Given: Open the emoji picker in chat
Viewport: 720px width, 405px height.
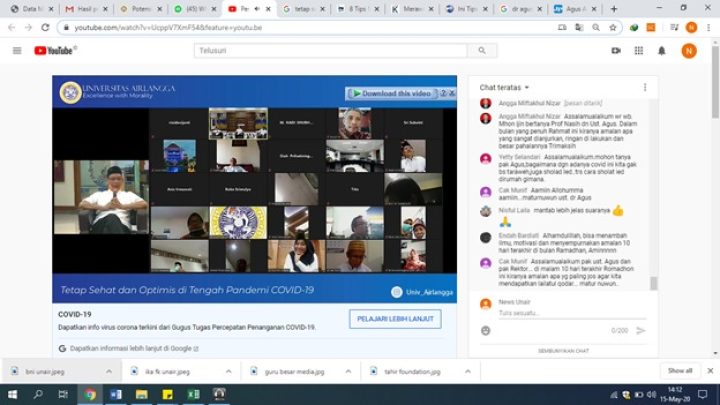Looking at the screenshot, I should (x=485, y=330).
